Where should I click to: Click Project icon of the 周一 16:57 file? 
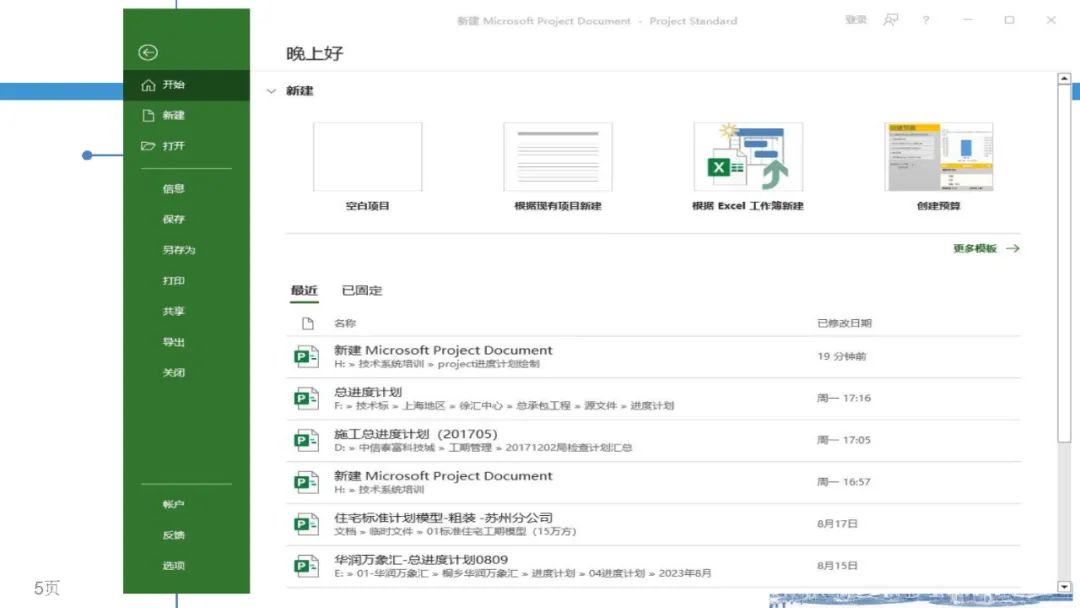pos(306,483)
